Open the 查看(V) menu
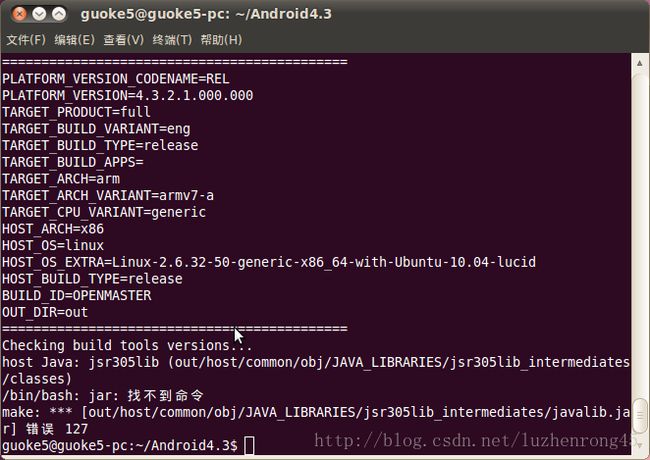This screenshot has height=460, width=650. point(124,40)
